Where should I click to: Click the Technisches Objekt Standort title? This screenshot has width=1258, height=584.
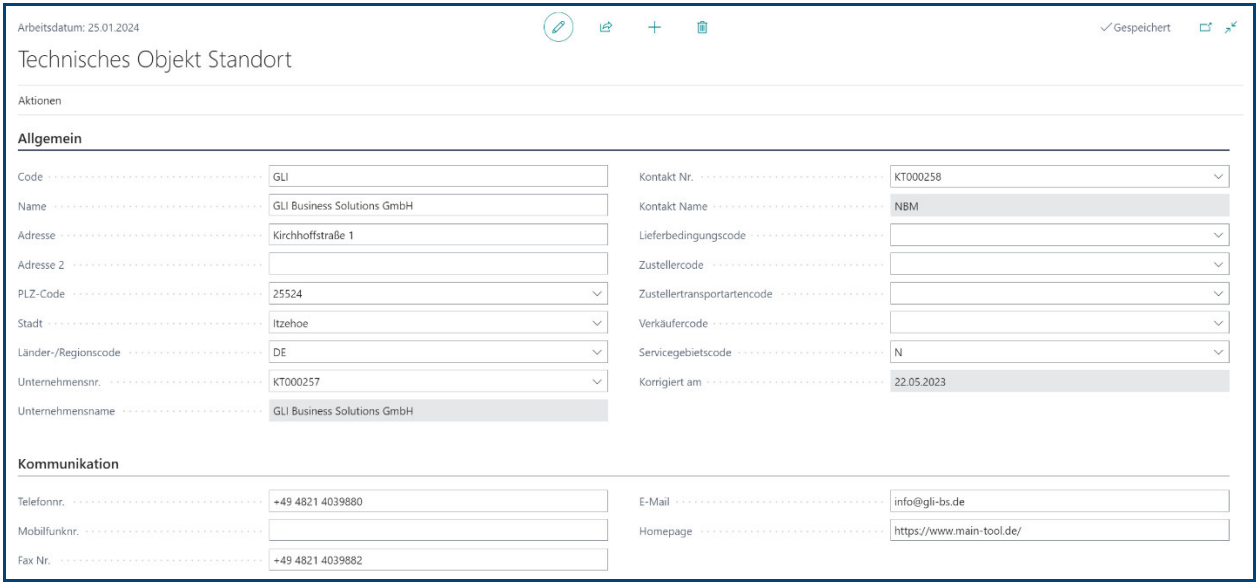[155, 60]
